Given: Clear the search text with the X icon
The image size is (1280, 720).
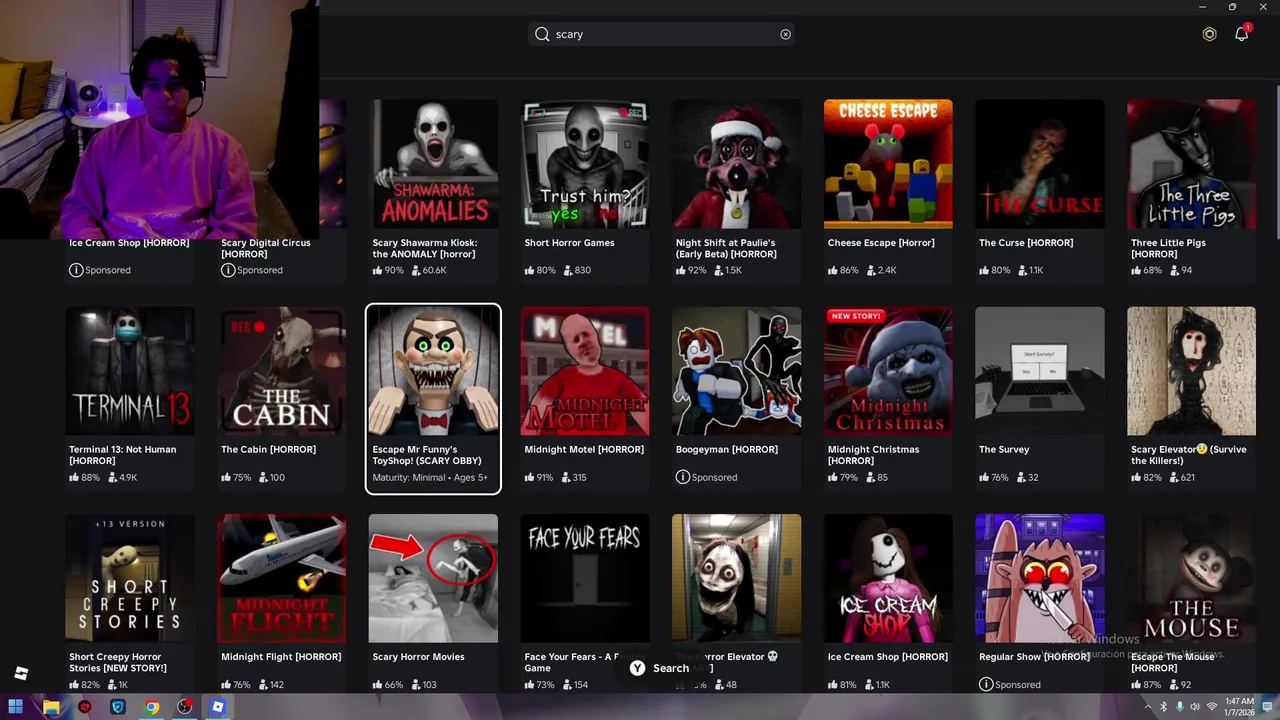Looking at the screenshot, I should tap(785, 34).
